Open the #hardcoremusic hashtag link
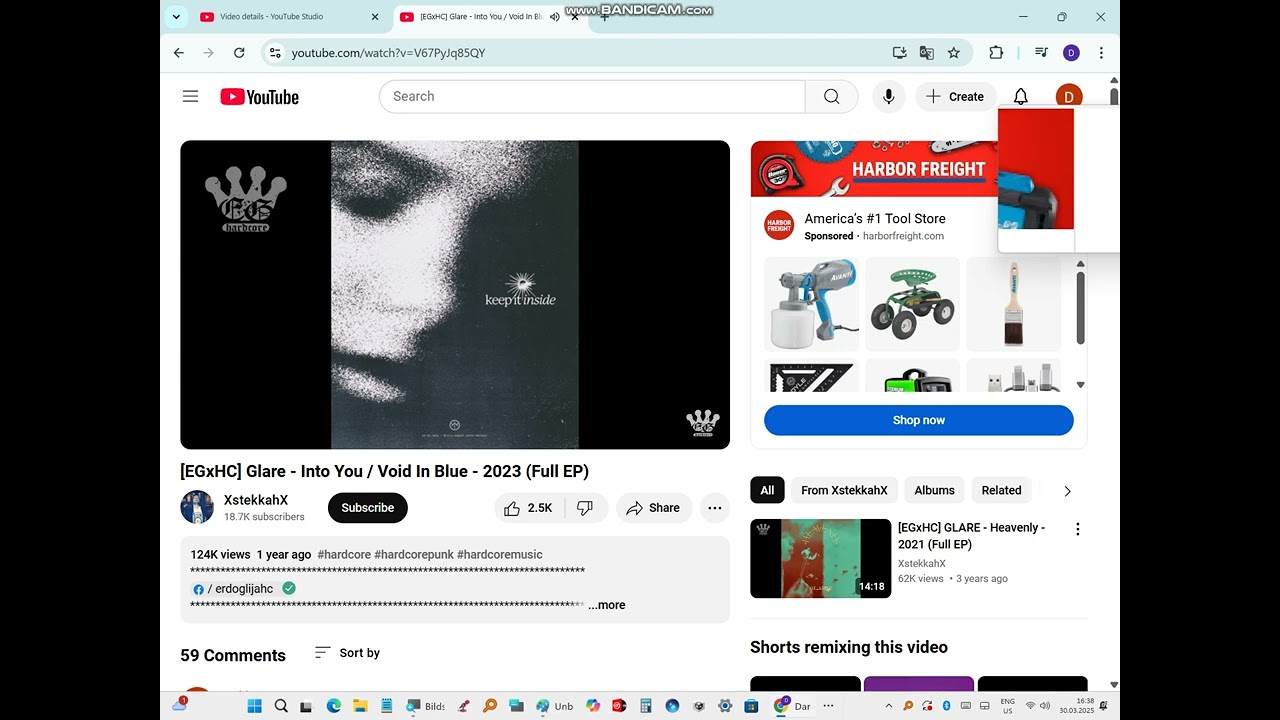 (500, 554)
